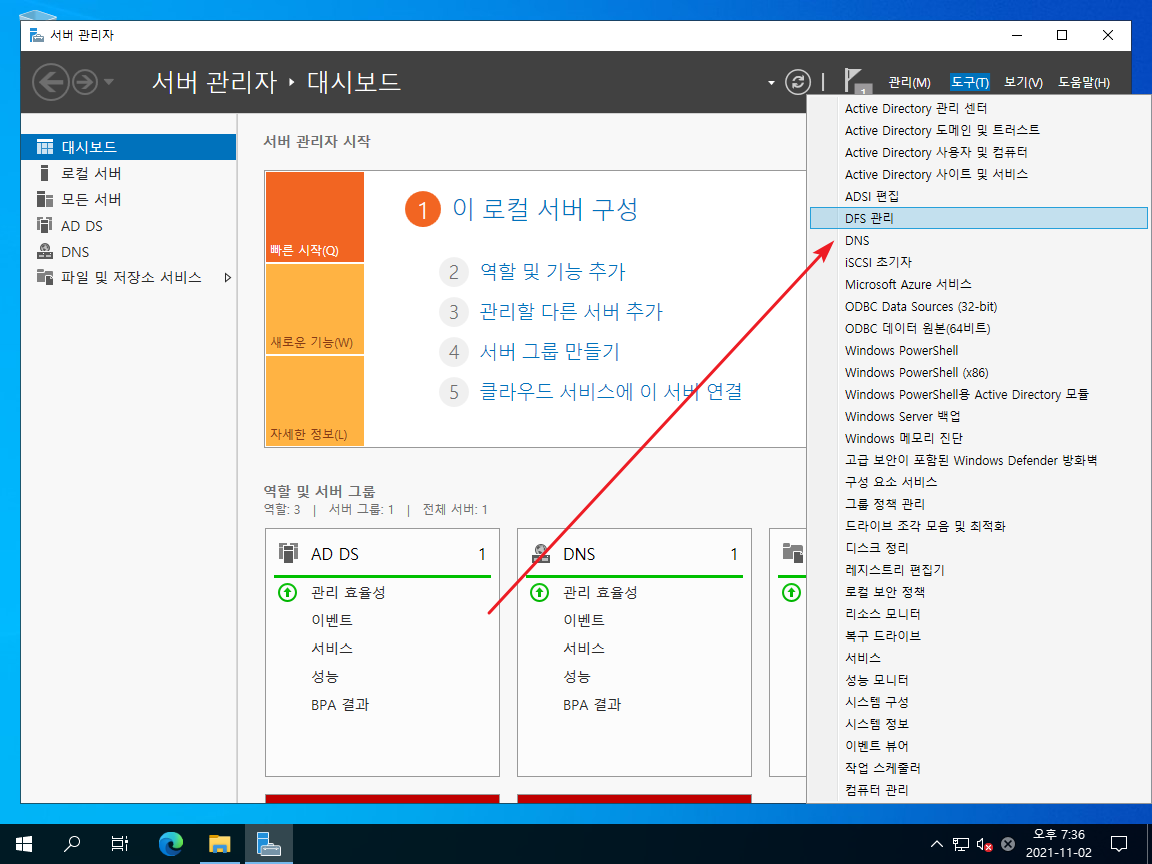This screenshot has width=1152, height=864.
Task: Click the muted volume icon in tray
Action: click(x=984, y=844)
